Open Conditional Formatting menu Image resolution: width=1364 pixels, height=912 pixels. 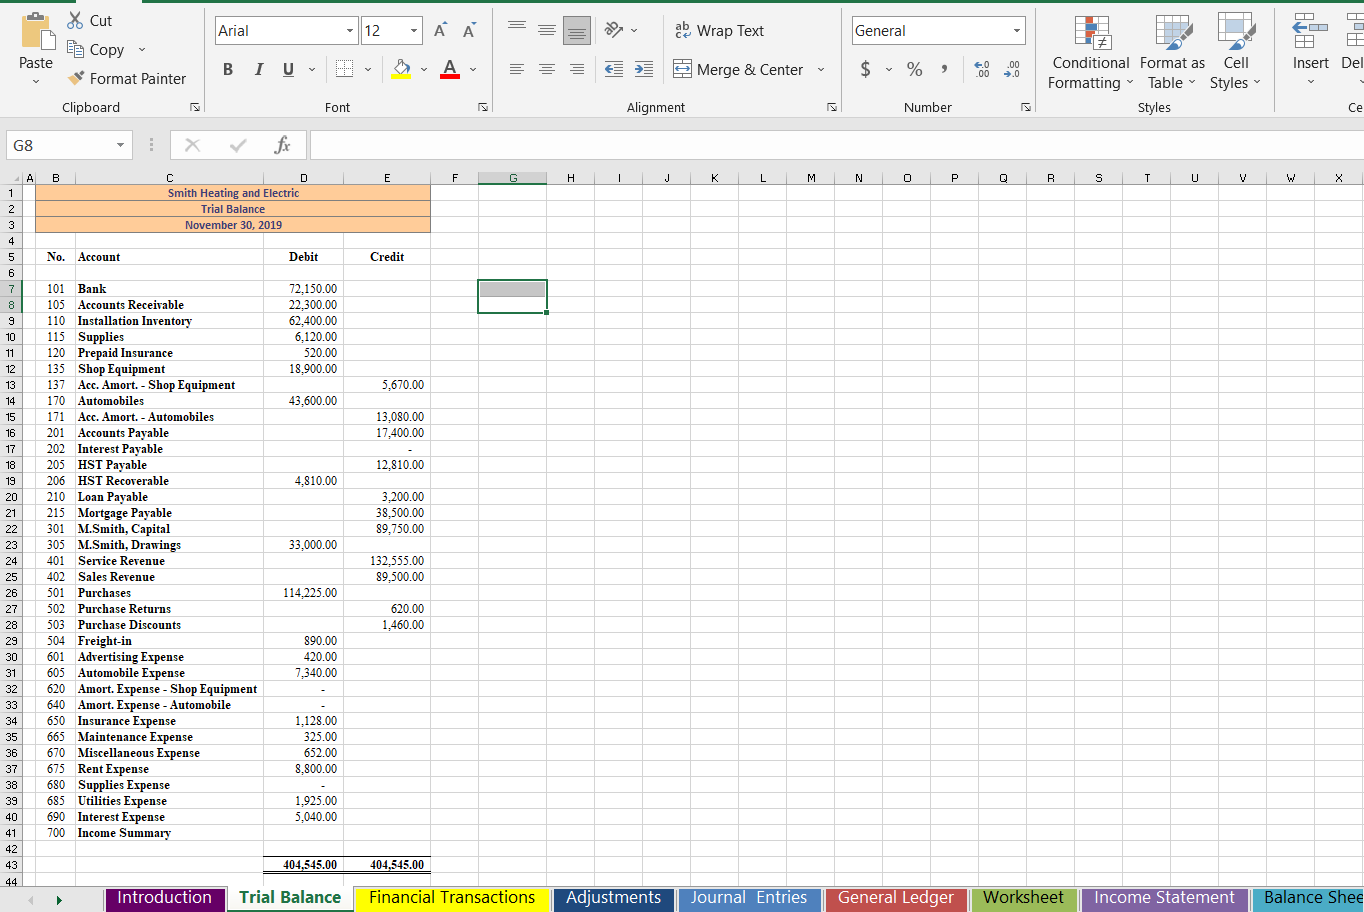click(1091, 54)
